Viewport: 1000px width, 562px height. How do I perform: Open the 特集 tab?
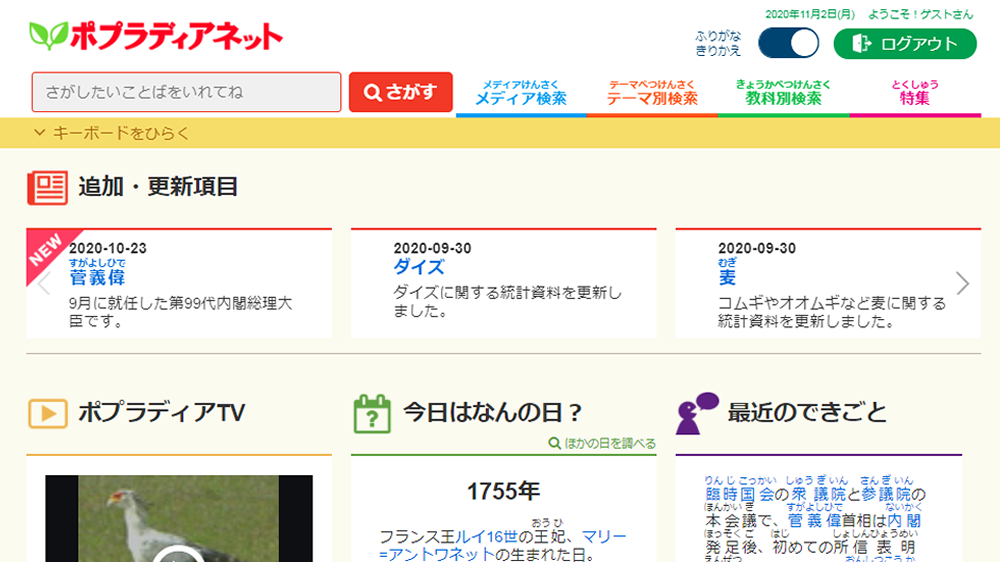915,94
